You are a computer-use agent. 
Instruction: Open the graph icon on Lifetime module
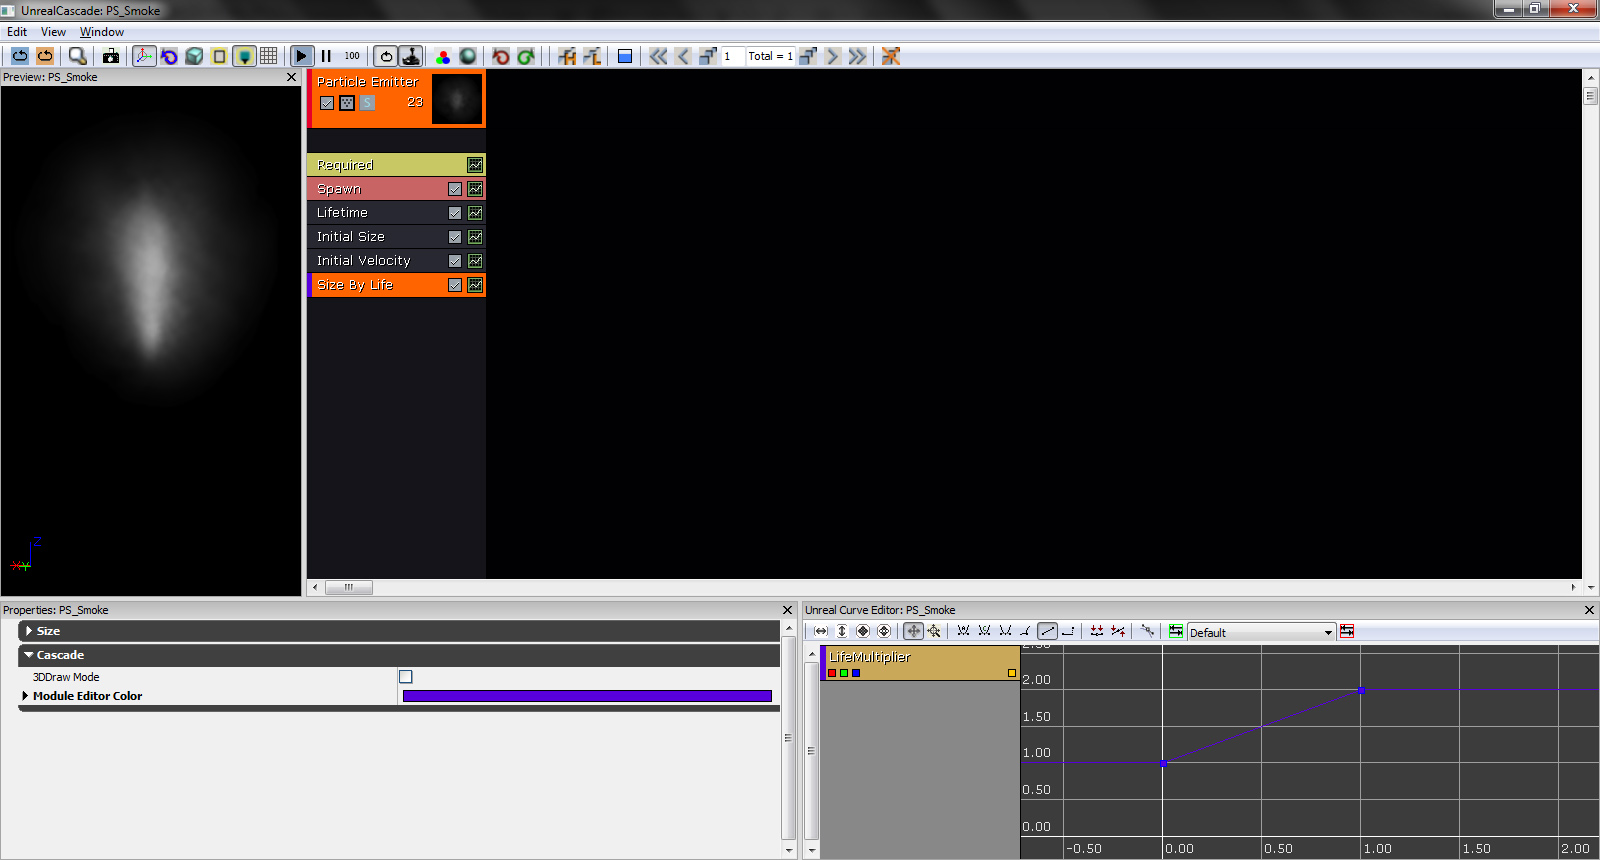[x=475, y=213]
